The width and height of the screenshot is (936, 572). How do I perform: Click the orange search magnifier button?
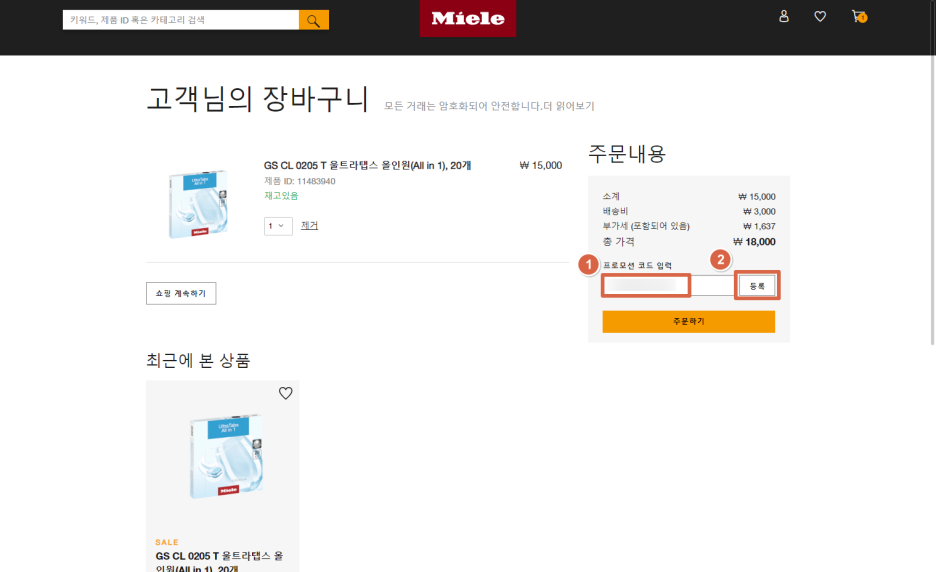[313, 20]
